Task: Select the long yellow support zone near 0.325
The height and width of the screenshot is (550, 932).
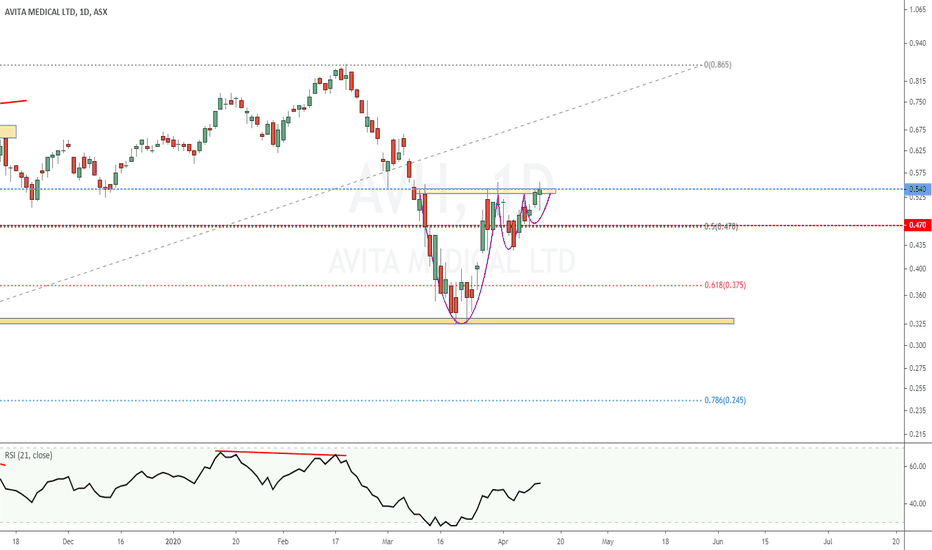Action: pyautogui.click(x=367, y=321)
